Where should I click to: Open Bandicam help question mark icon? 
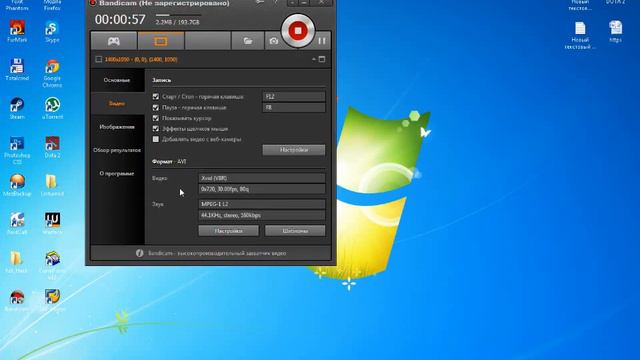click(276, 2)
